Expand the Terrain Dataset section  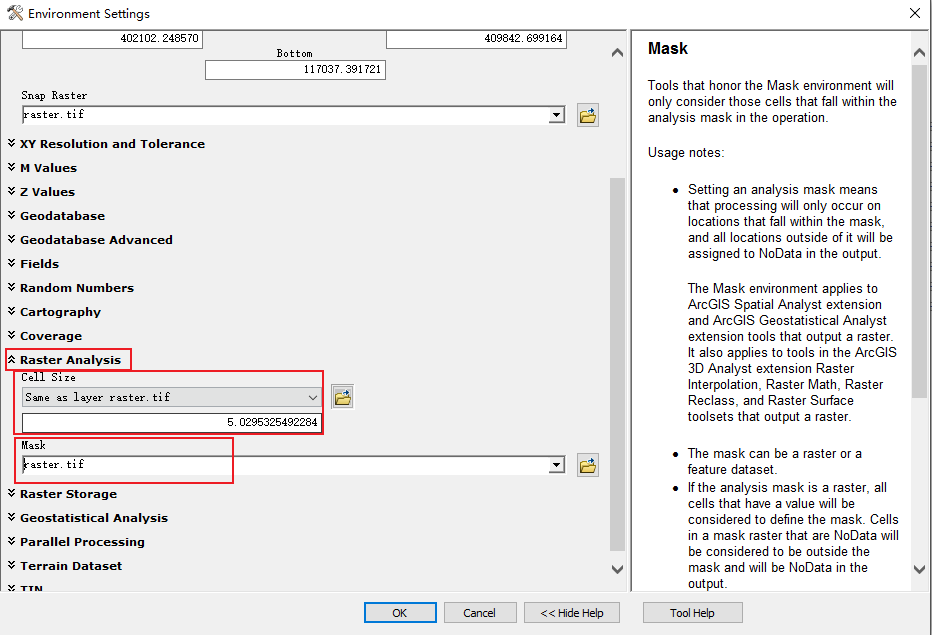(x=11, y=565)
